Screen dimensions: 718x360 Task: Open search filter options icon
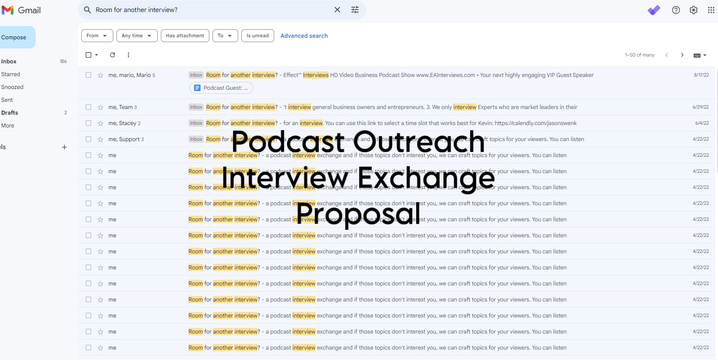click(x=355, y=10)
